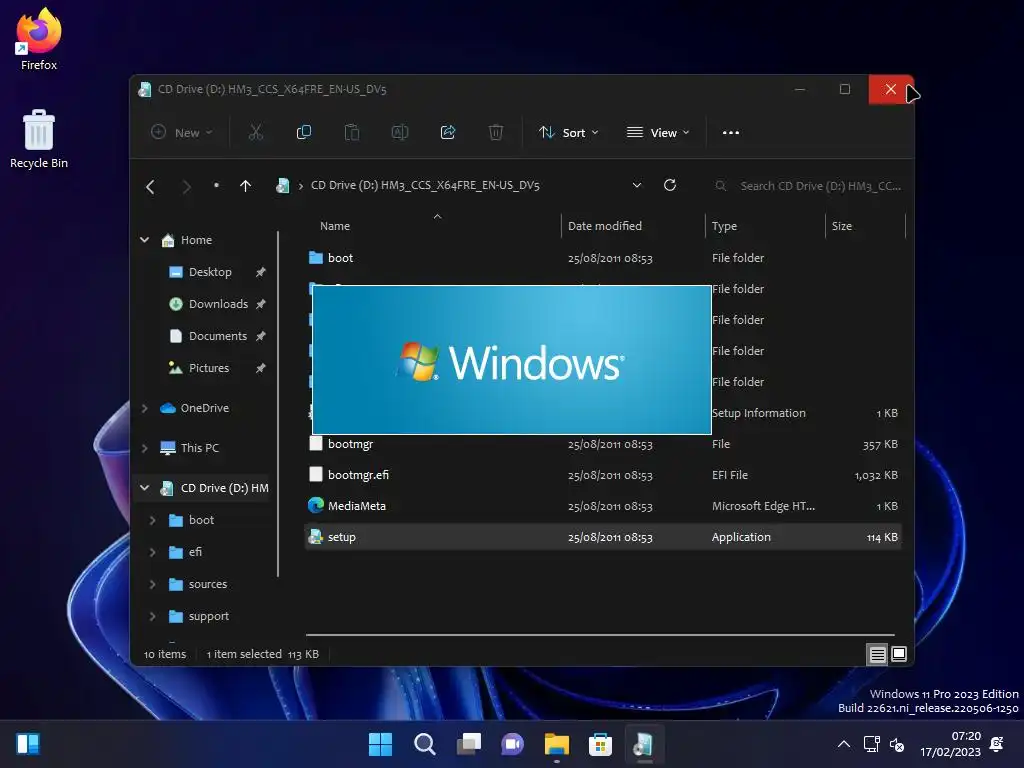The height and width of the screenshot is (768, 1024).
Task: Open Microsoft Store from taskbar
Action: pos(600,744)
